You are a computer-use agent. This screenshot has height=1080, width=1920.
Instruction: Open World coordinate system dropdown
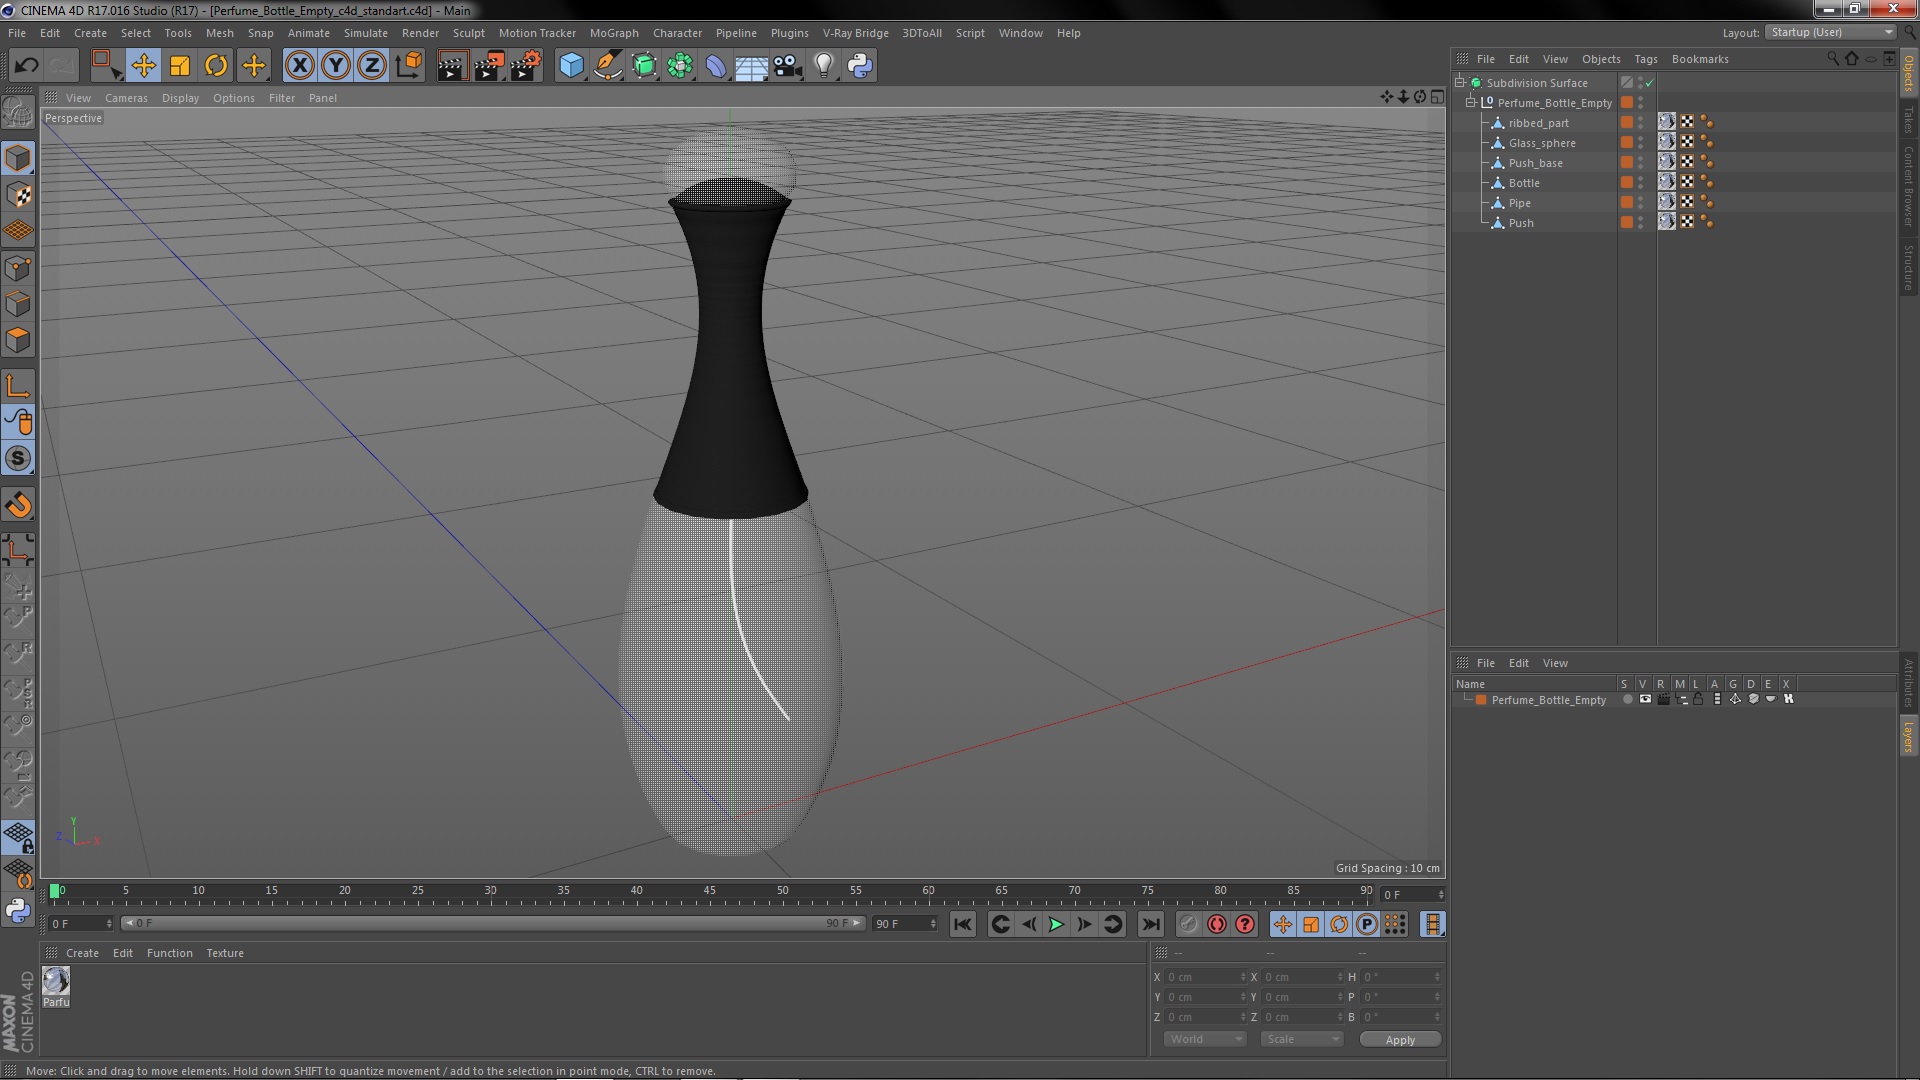pyautogui.click(x=1205, y=1039)
